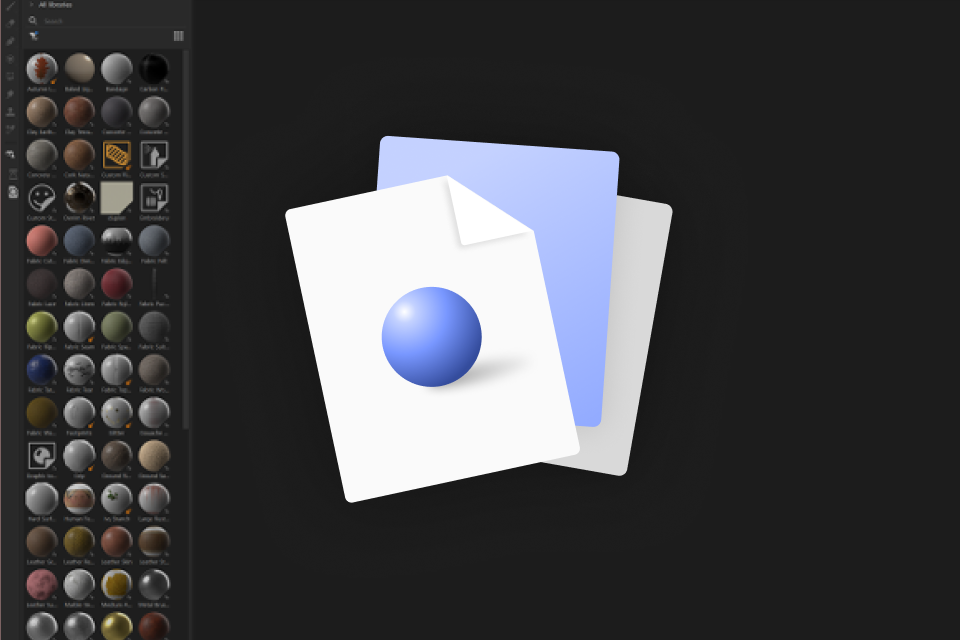960x640 pixels.
Task: Choose the Ivy Branch sphere with green leaves
Action: (x=116, y=499)
